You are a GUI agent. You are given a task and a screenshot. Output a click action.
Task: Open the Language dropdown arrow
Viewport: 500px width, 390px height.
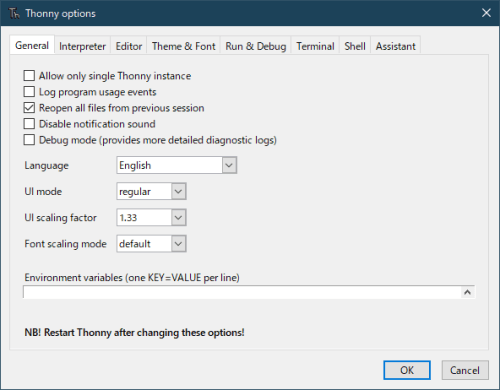[x=229, y=165]
